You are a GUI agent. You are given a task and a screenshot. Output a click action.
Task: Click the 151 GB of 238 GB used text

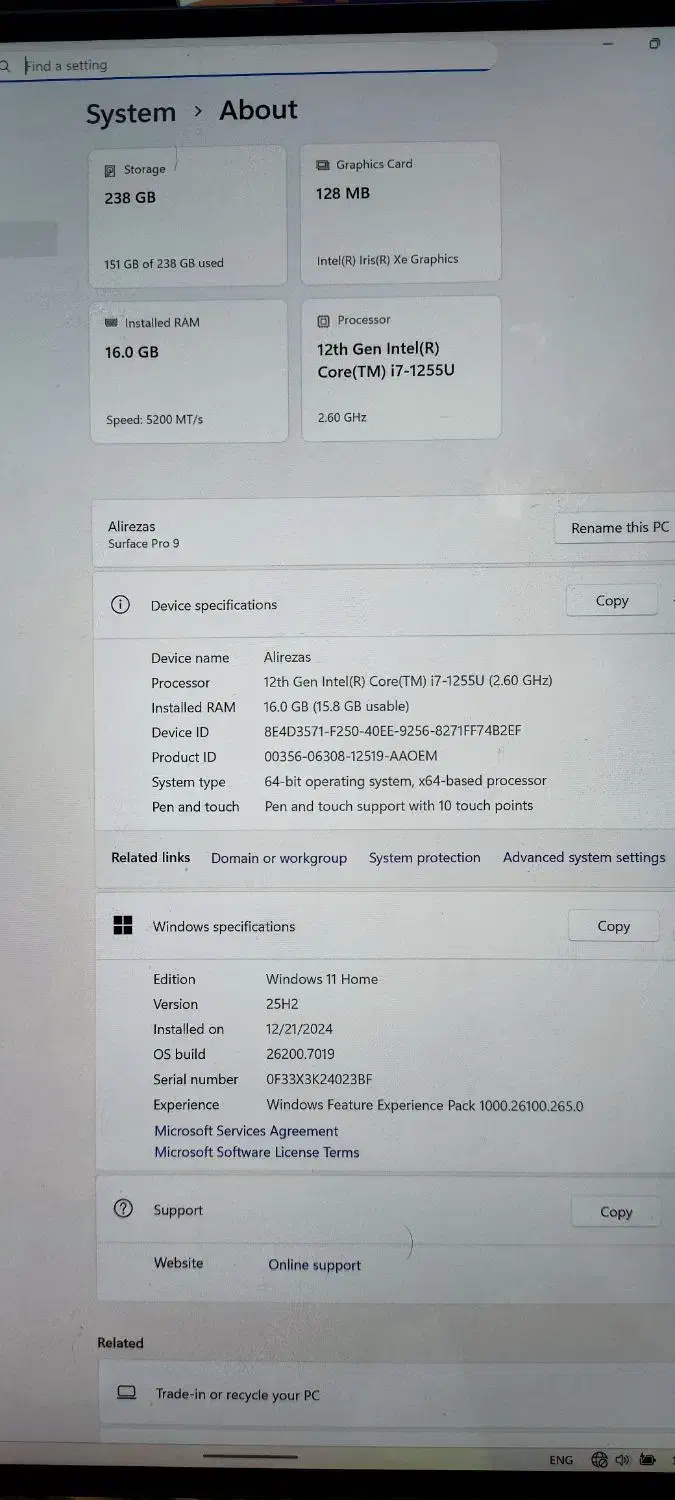(164, 264)
